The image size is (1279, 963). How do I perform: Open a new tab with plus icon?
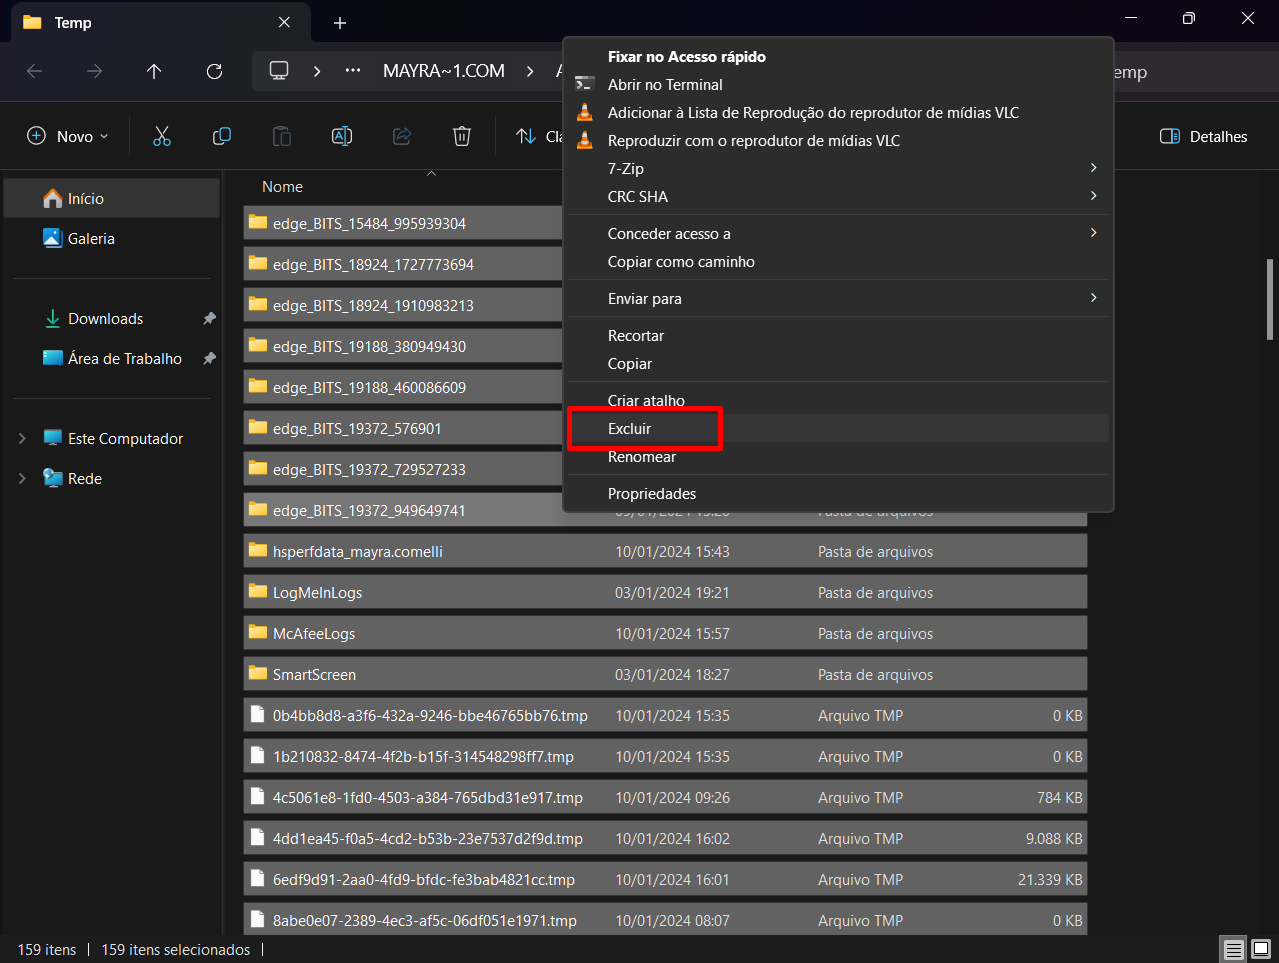tap(340, 23)
